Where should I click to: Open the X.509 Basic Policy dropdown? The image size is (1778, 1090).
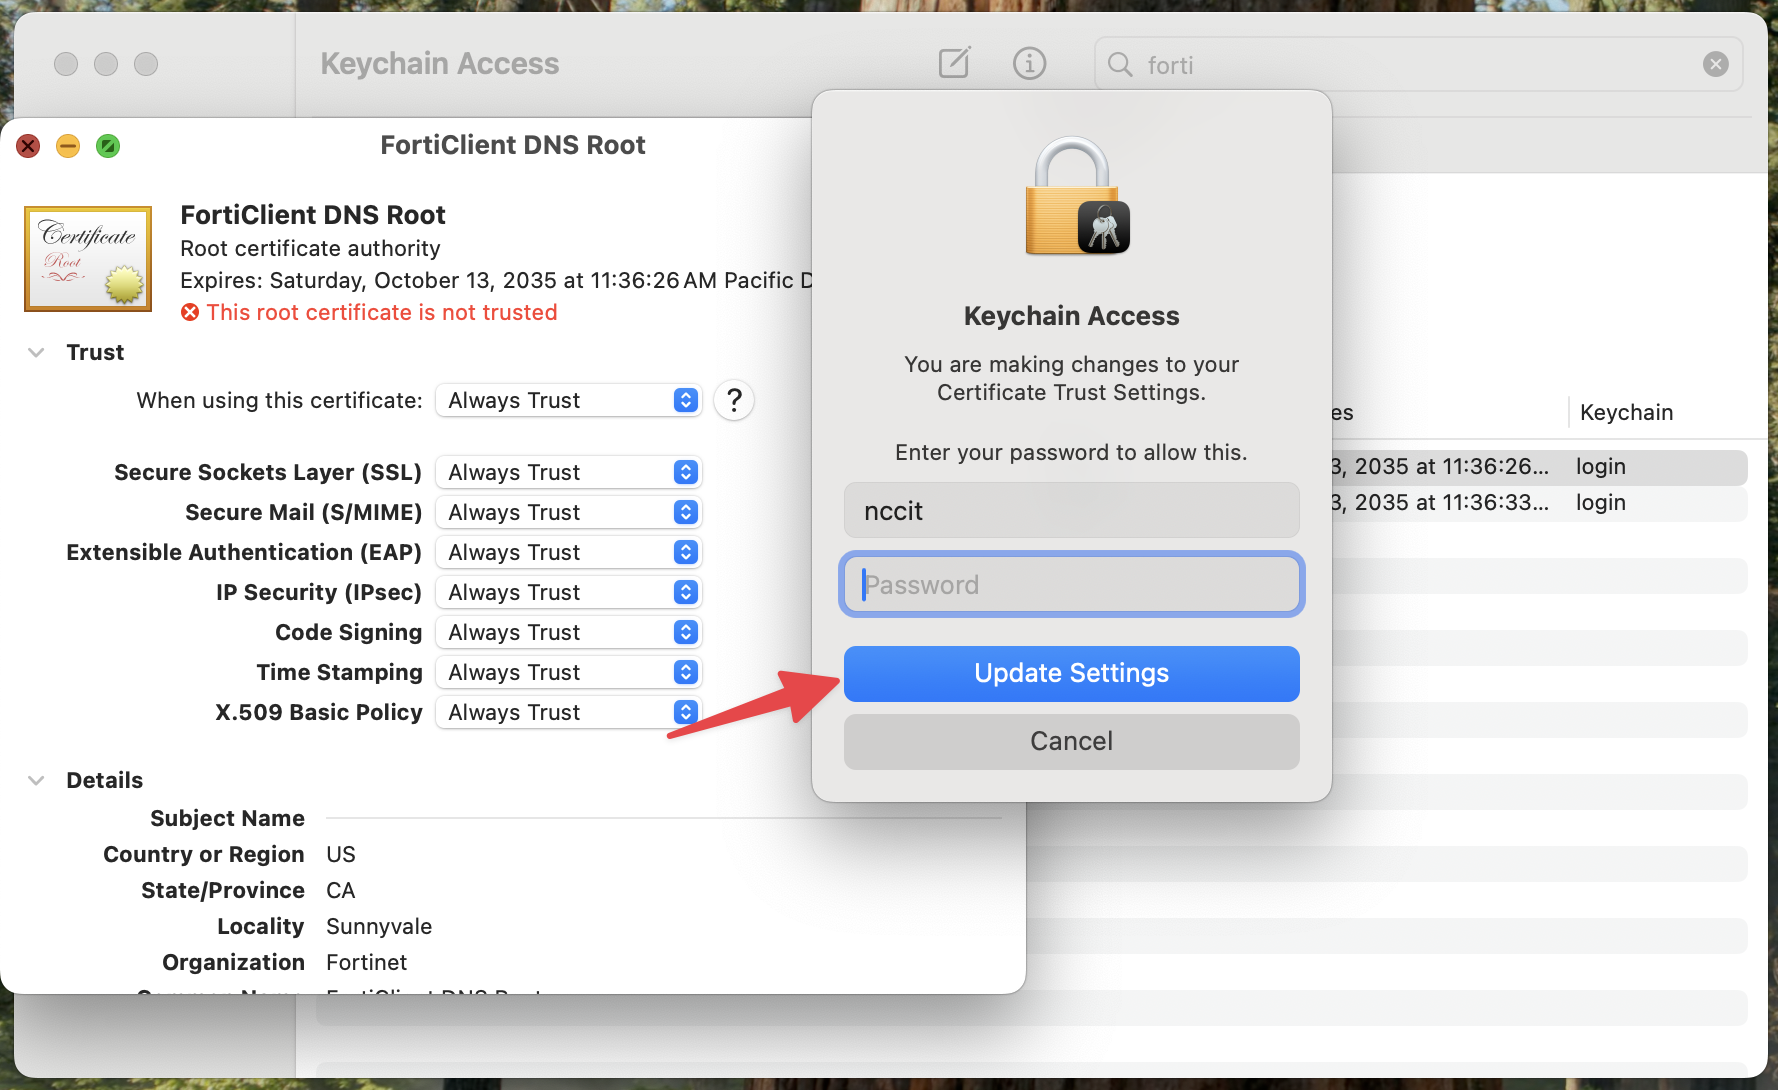(568, 713)
